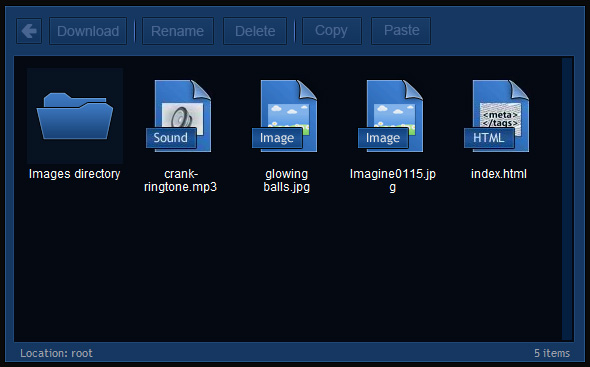The width and height of the screenshot is (590, 367).
Task: Open the Images directory folder icon
Action: (x=75, y=116)
